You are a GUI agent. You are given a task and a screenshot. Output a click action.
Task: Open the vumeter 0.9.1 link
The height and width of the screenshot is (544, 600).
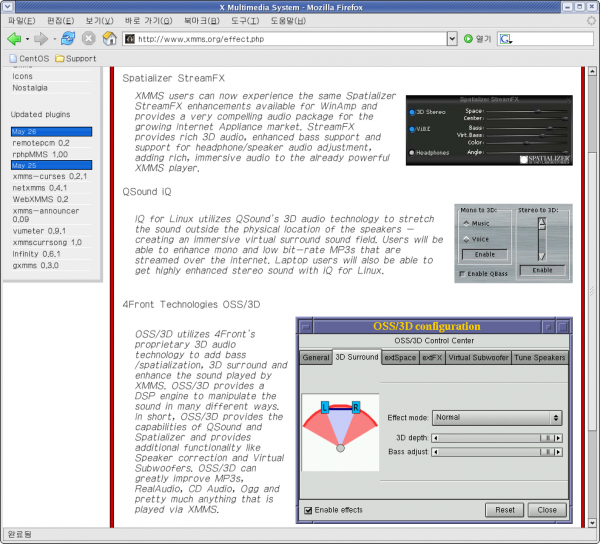(x=39, y=231)
